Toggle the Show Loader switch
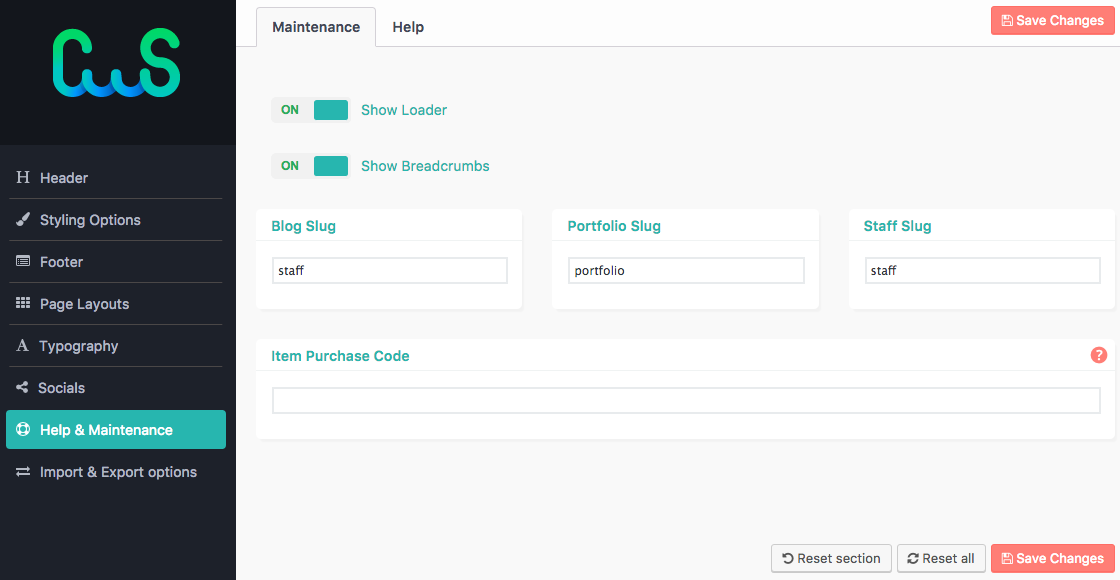The height and width of the screenshot is (580, 1120). [311, 110]
